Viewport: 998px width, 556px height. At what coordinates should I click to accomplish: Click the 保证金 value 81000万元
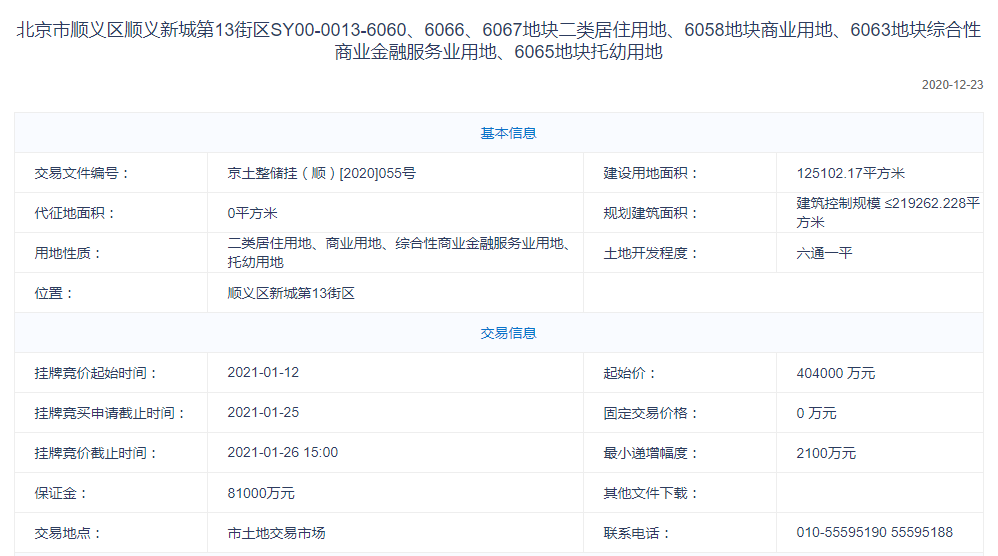tap(261, 493)
